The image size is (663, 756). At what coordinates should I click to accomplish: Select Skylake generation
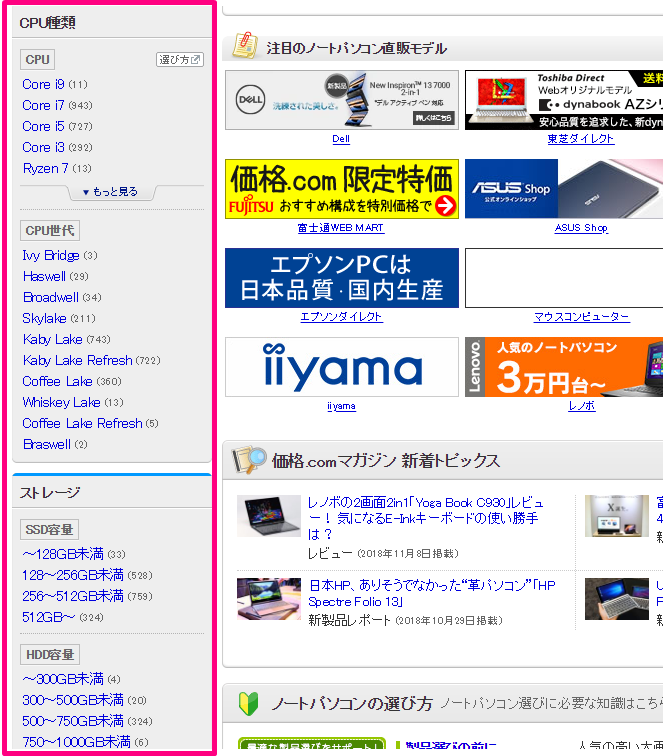click(x=44, y=318)
